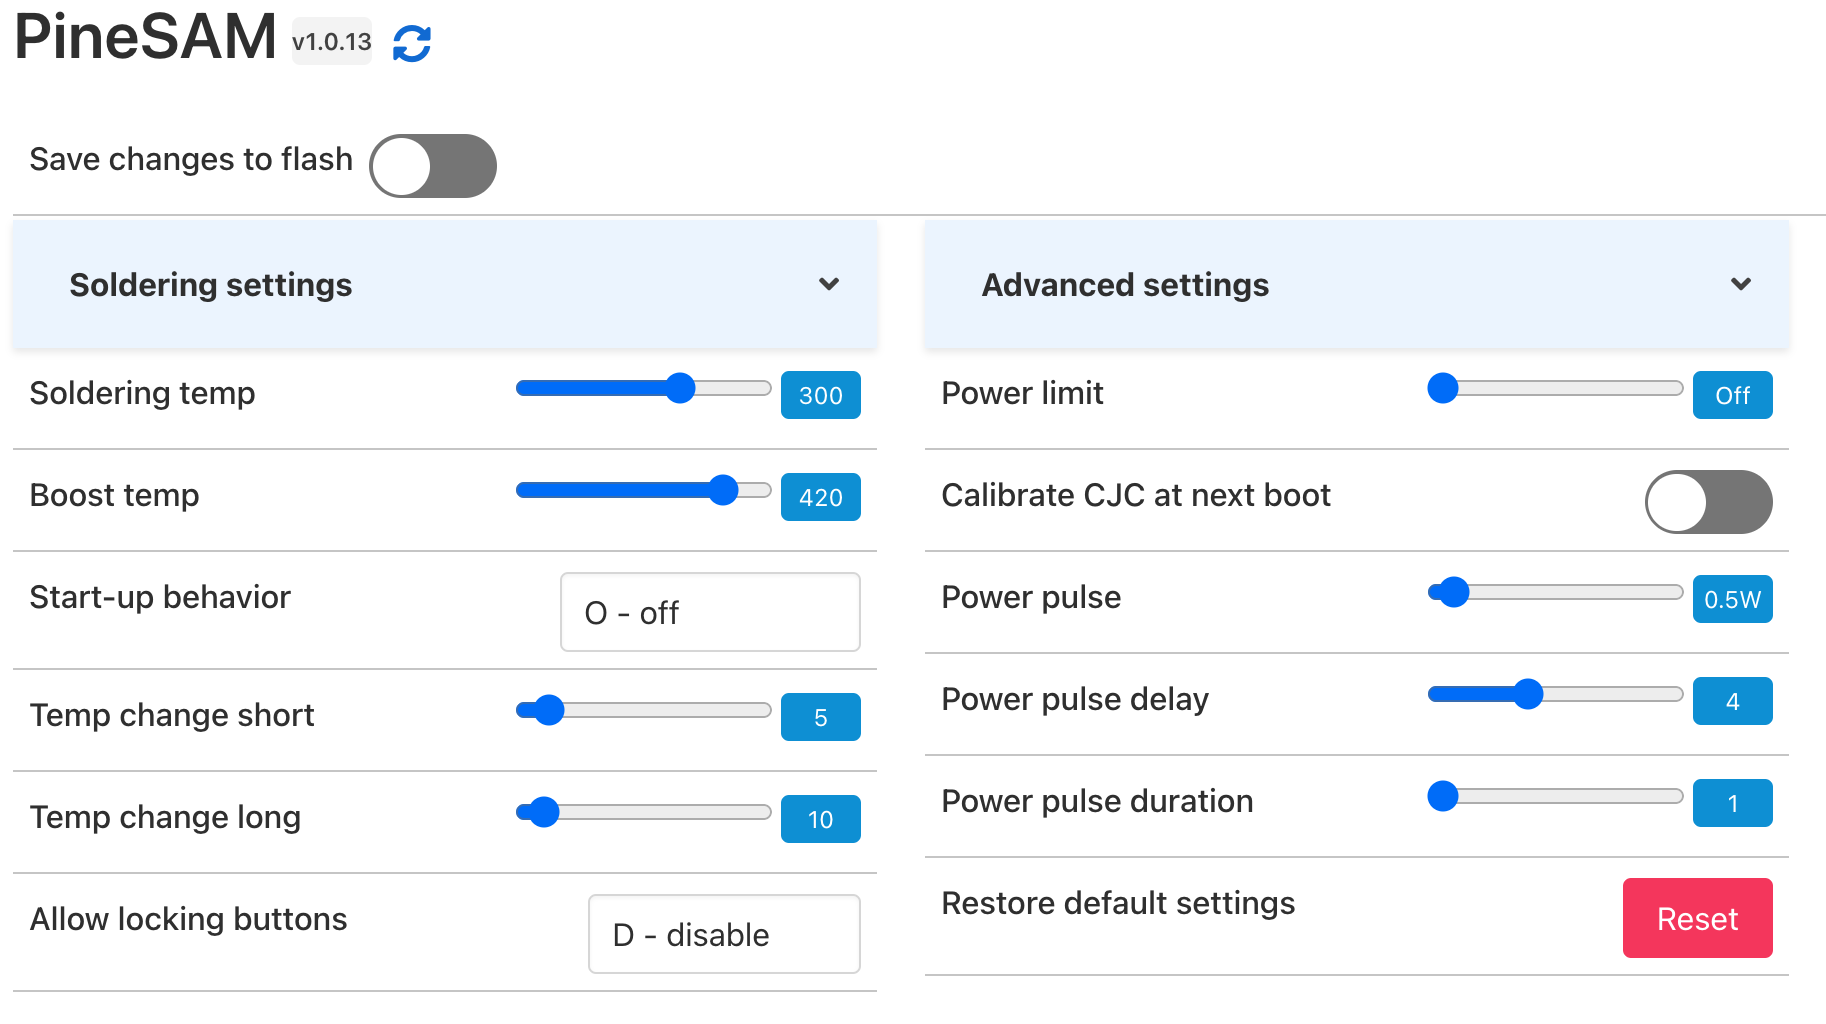The image size is (1826, 1024).
Task: Click the 1 badge for Power pulse duration
Action: tap(1732, 802)
